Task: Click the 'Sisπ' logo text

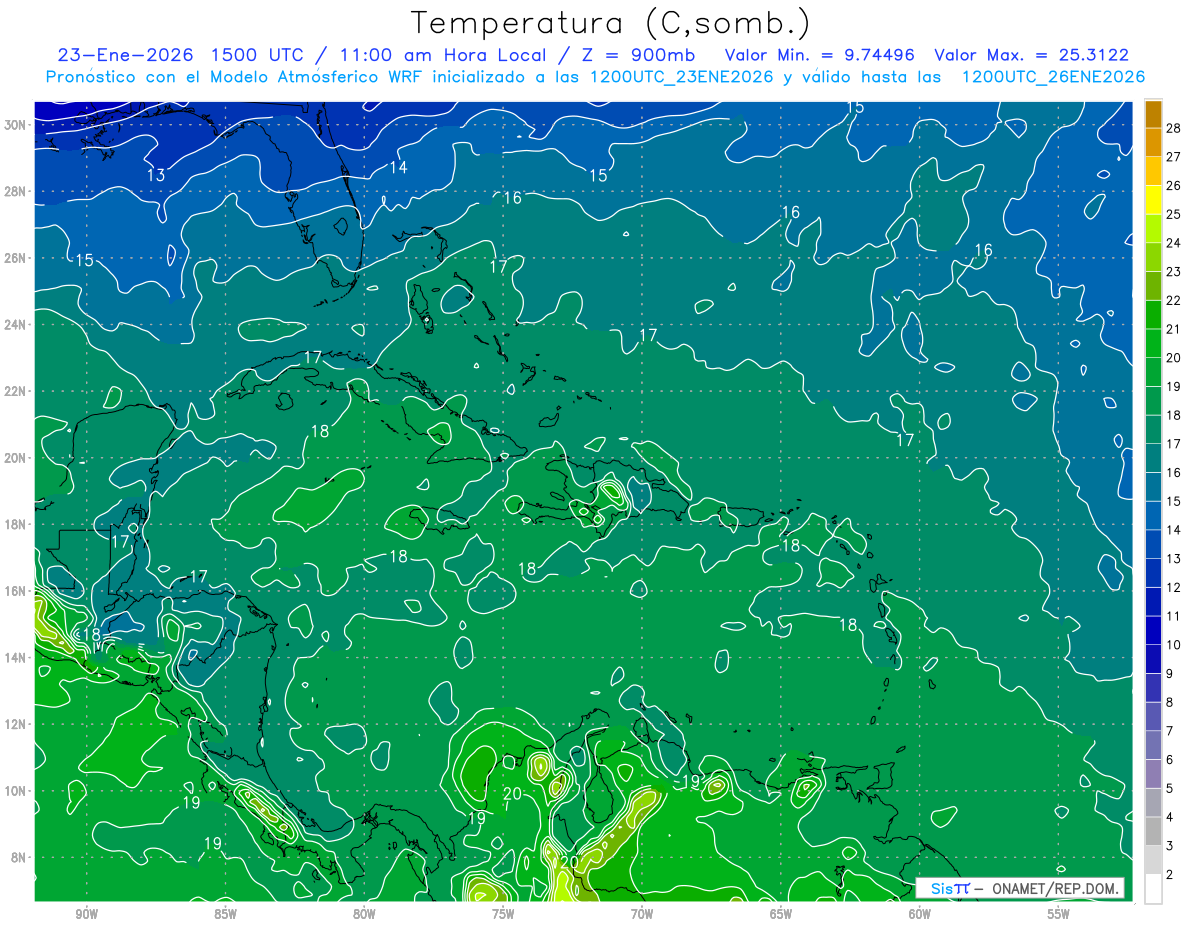Action: pyautogui.click(x=950, y=888)
